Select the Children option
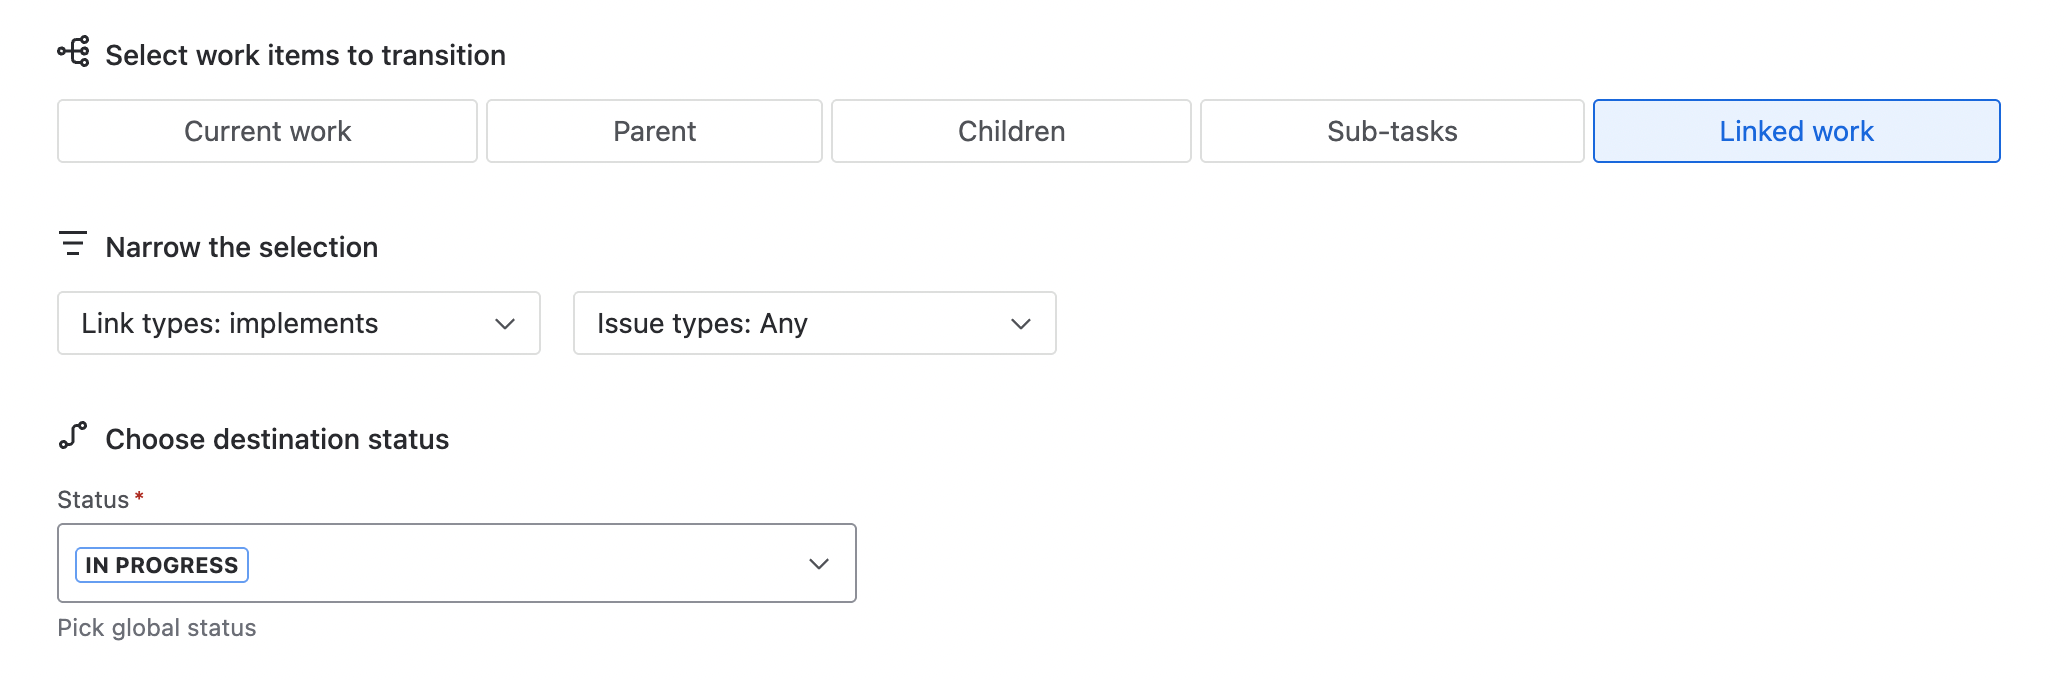The height and width of the screenshot is (680, 2066). point(1011,131)
